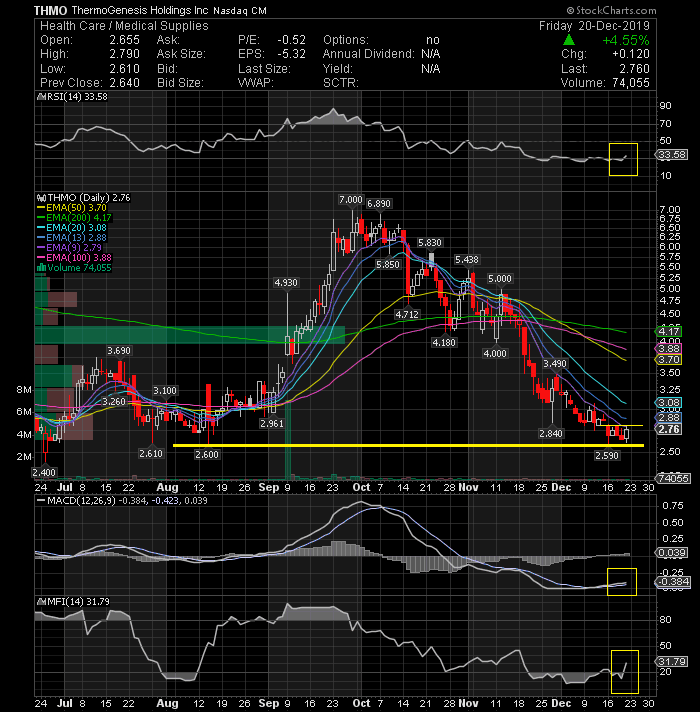Click the Low value 2.610
The height and width of the screenshot is (712, 700).
(x=124, y=69)
